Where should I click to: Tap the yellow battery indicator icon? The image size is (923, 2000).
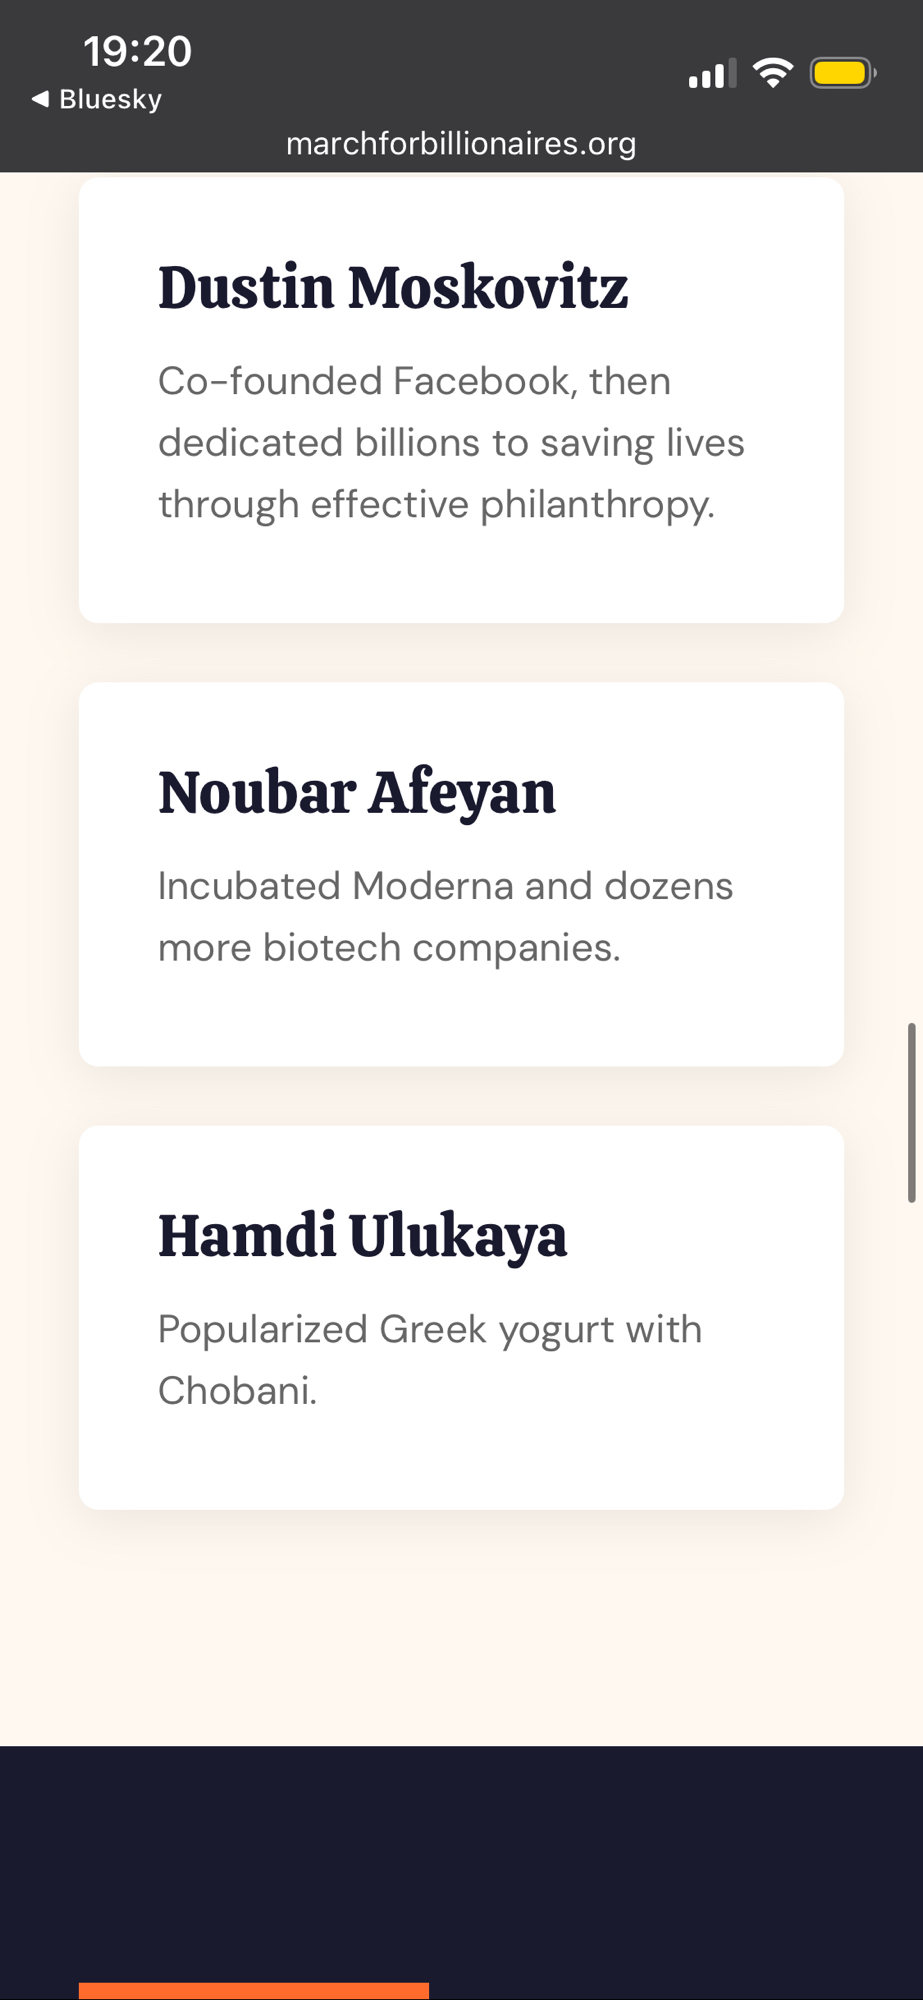click(x=841, y=73)
